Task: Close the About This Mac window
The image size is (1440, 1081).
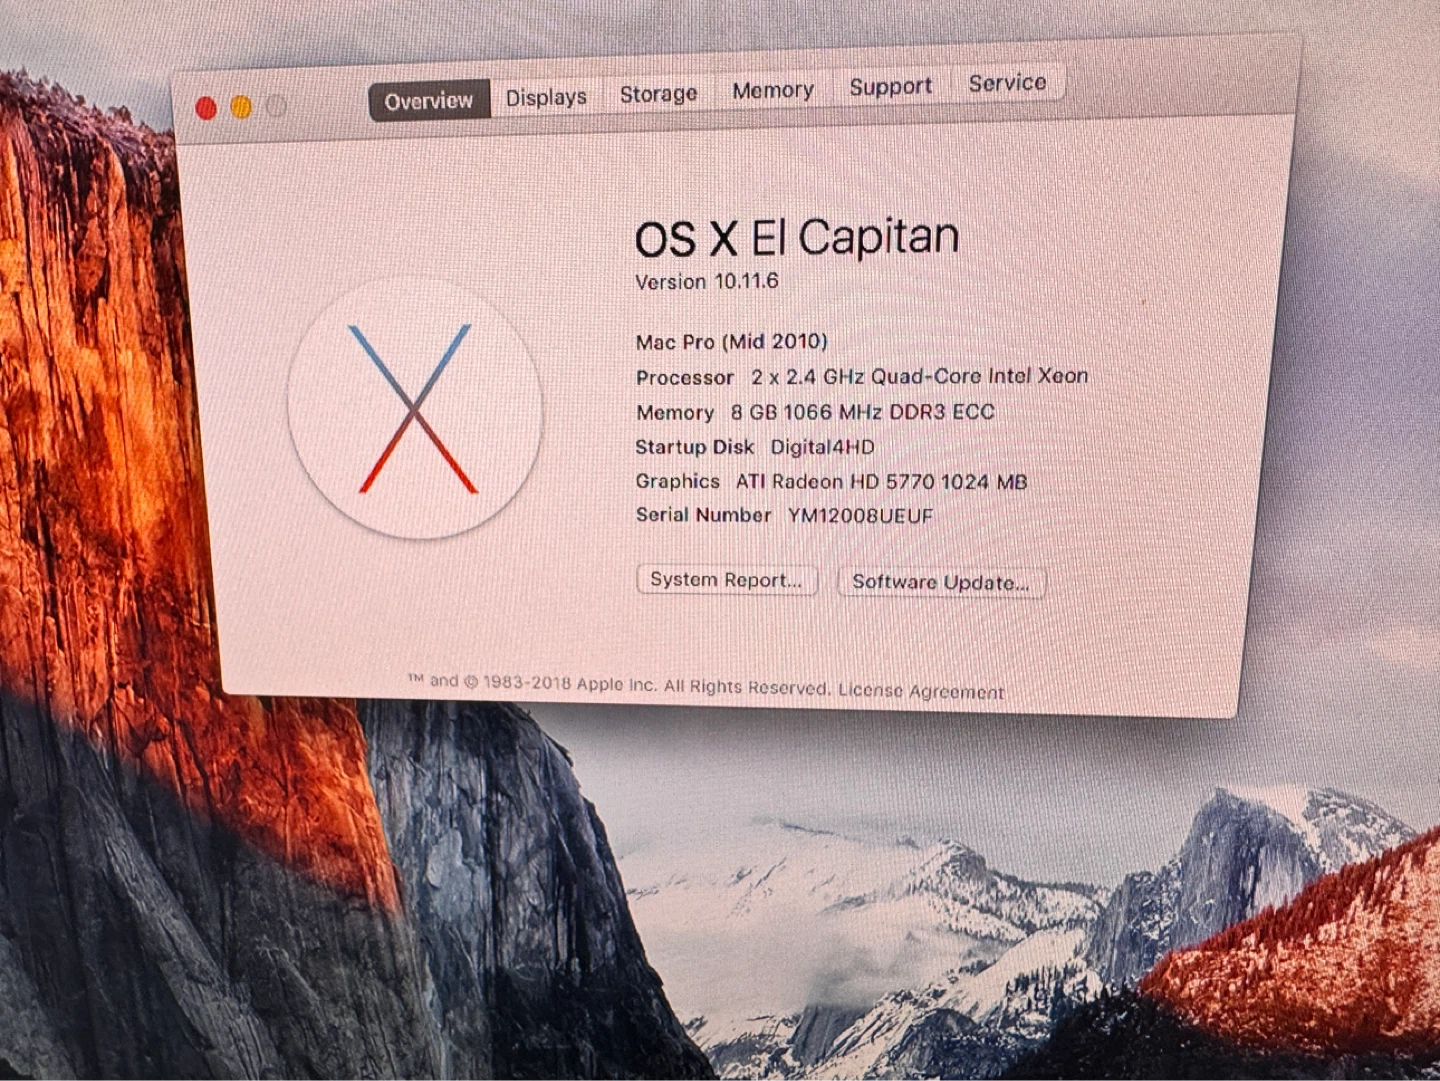Action: [206, 108]
